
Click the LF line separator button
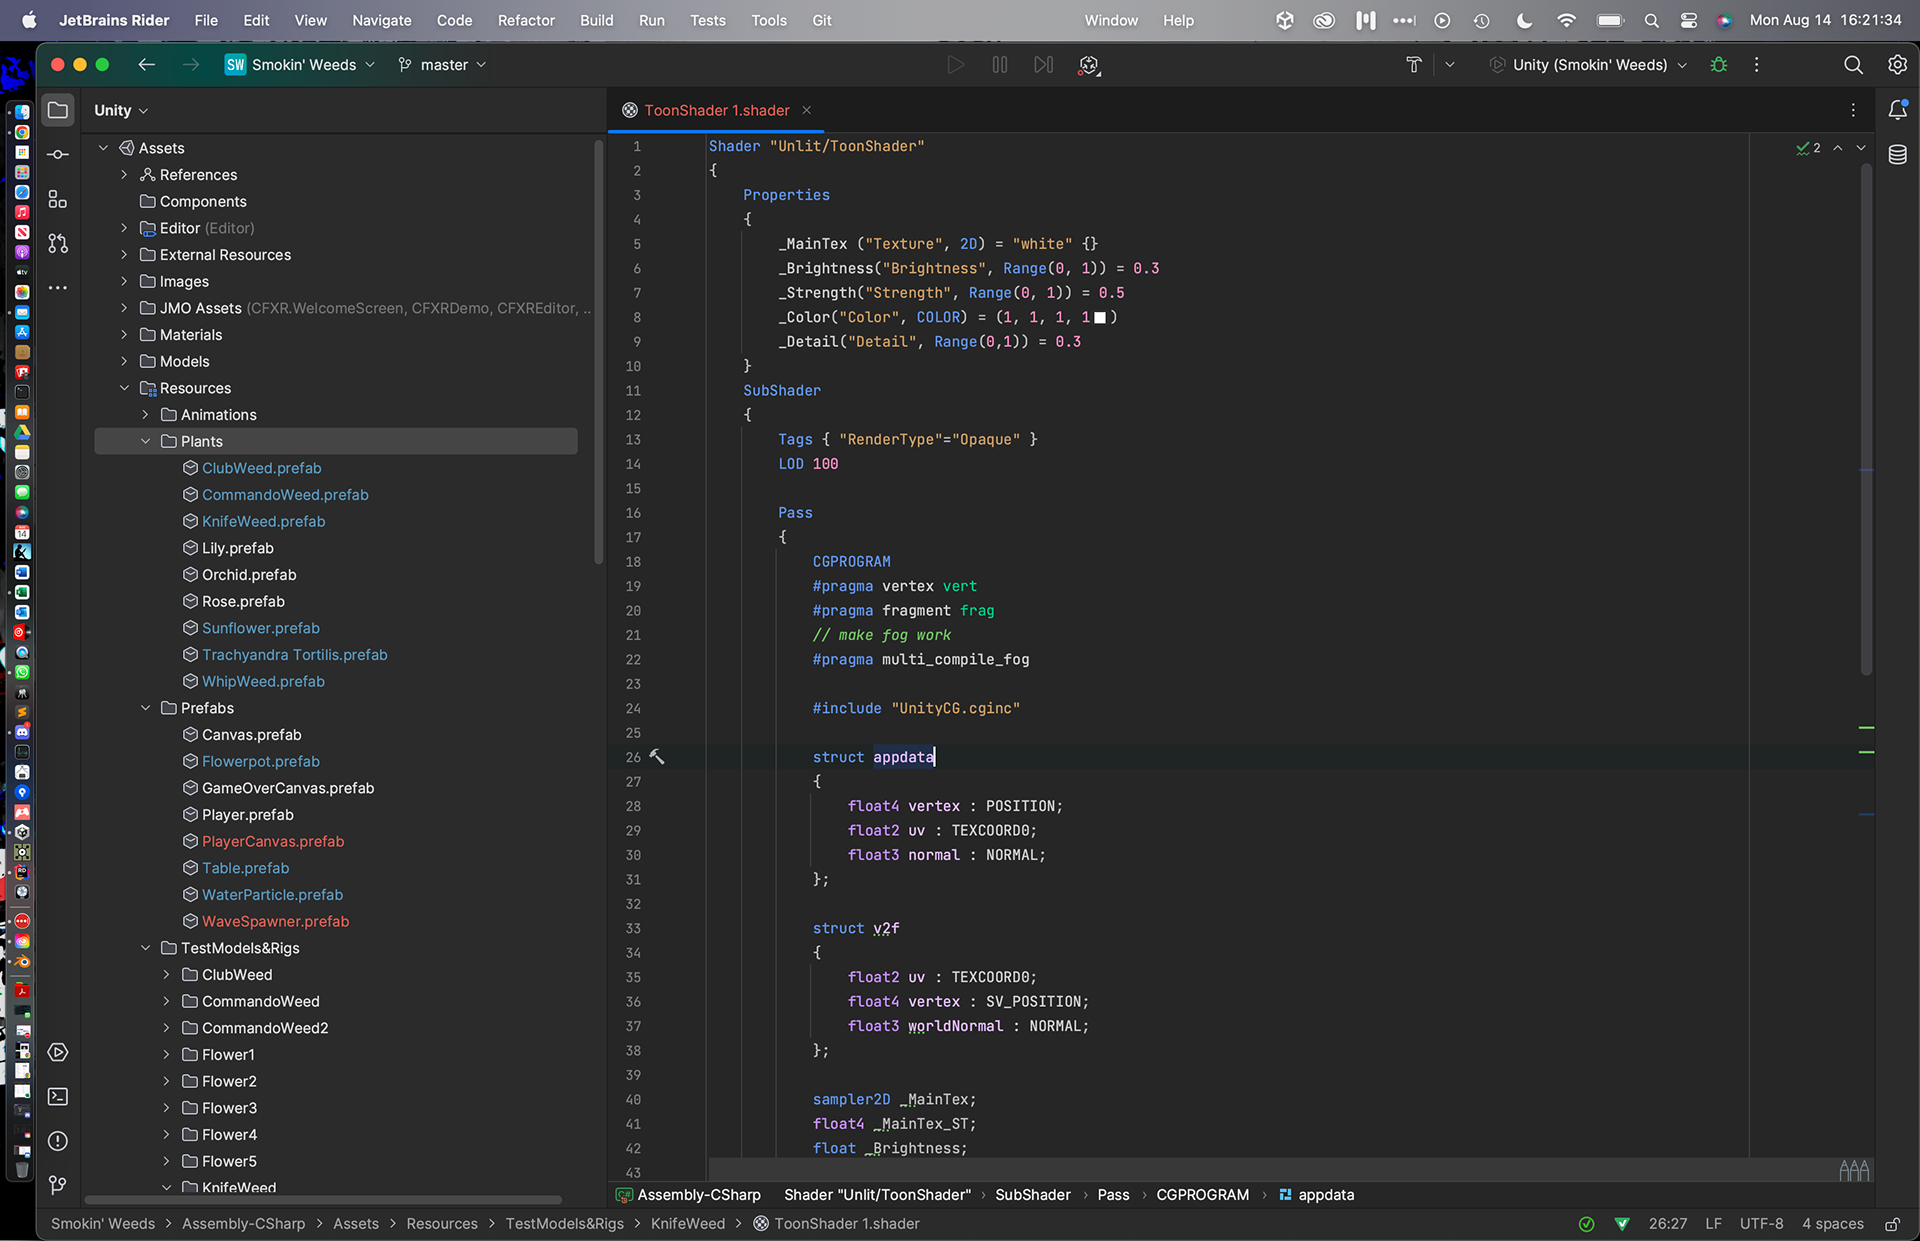1713,1224
